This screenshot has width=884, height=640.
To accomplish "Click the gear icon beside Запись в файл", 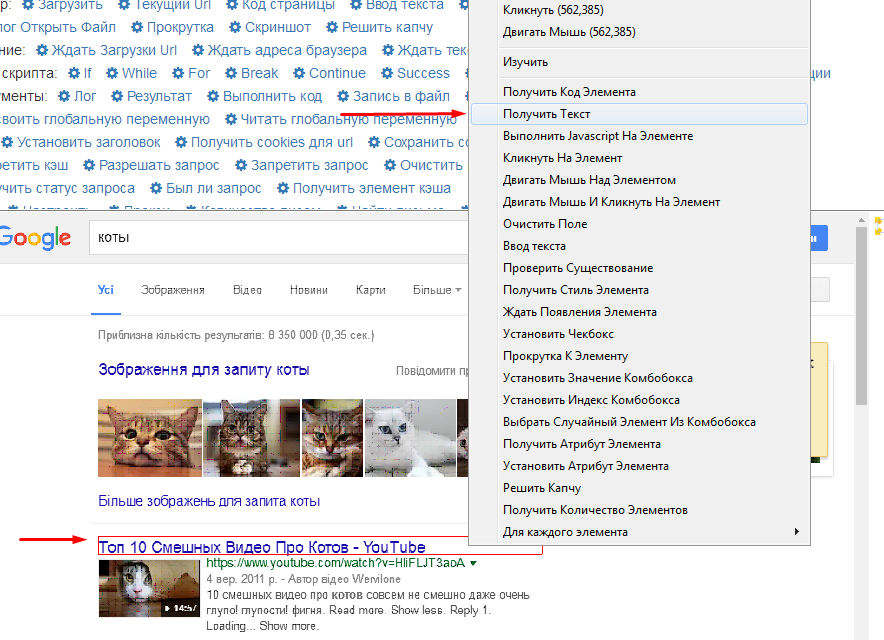I will [x=344, y=96].
